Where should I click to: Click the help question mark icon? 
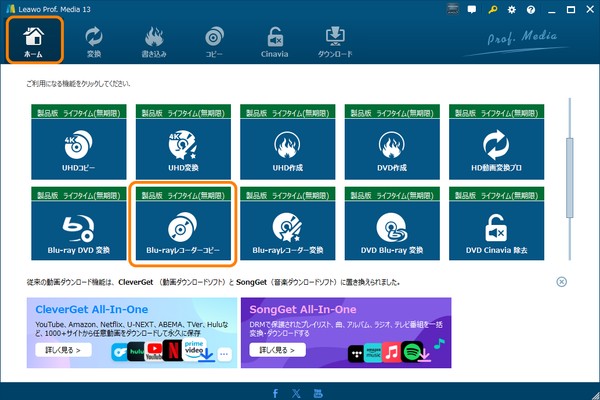531,10
